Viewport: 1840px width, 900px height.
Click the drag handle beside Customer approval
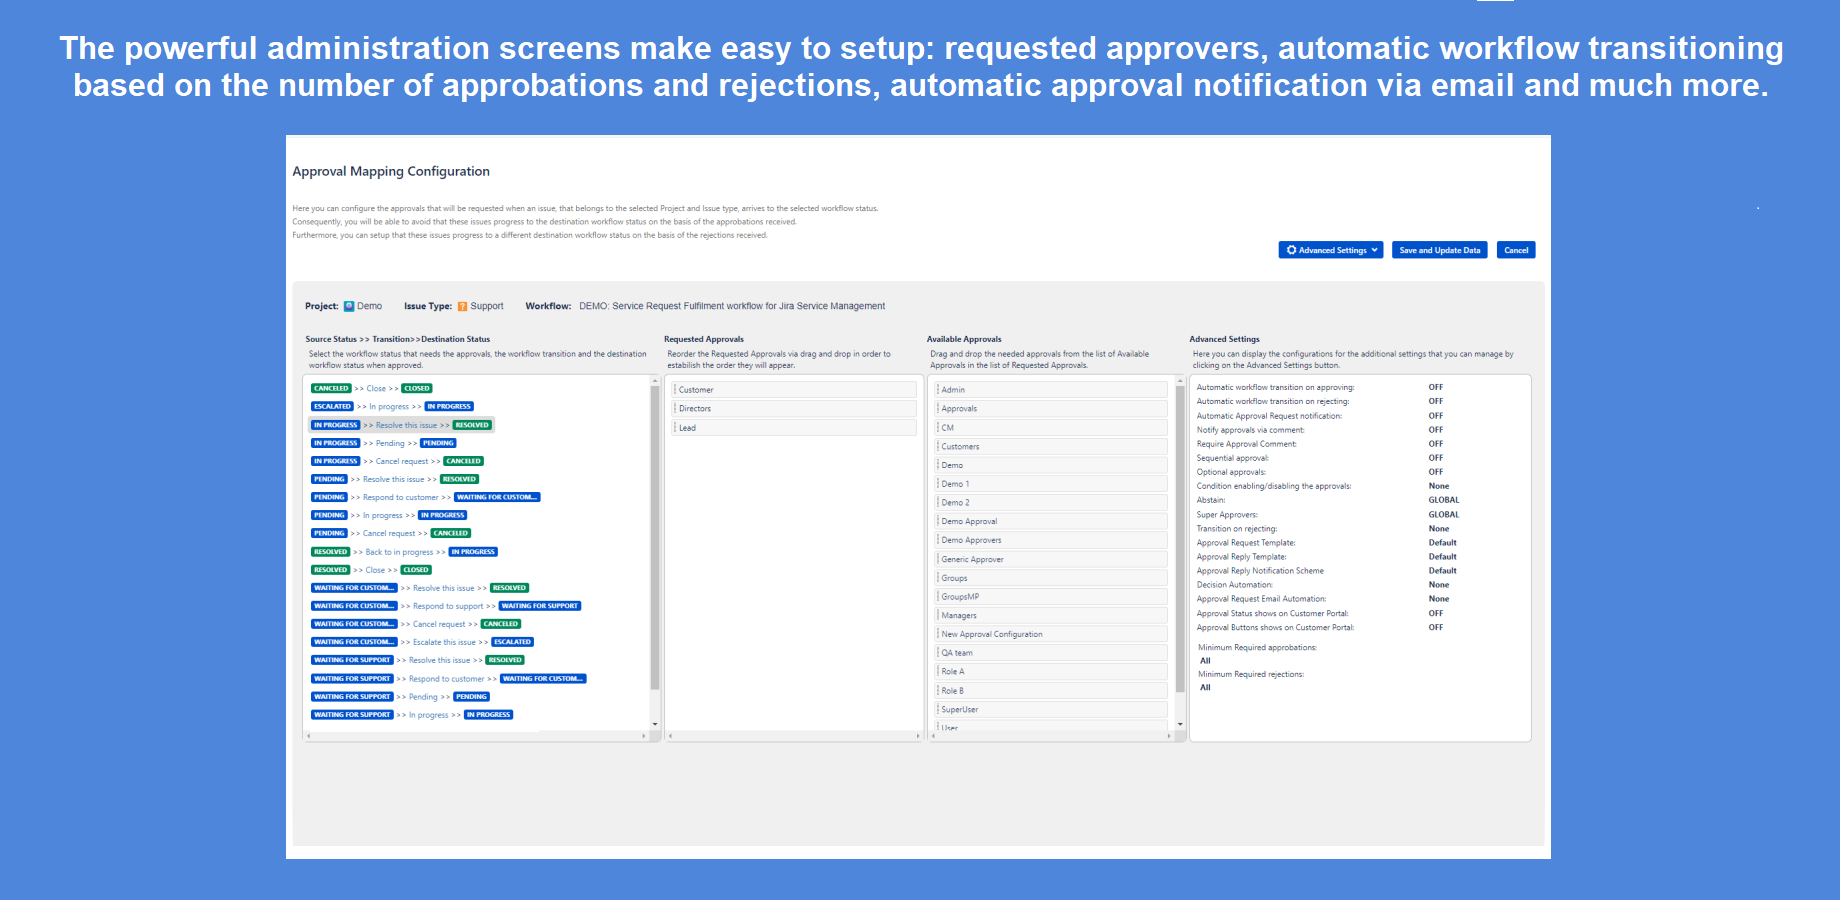[674, 389]
